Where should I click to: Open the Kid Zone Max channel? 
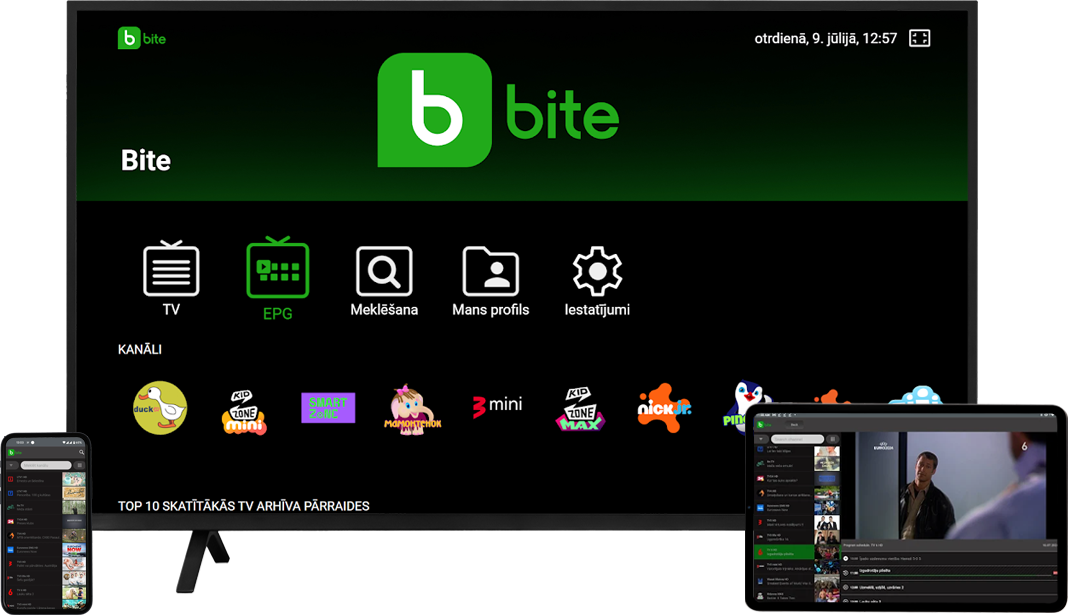tap(582, 408)
